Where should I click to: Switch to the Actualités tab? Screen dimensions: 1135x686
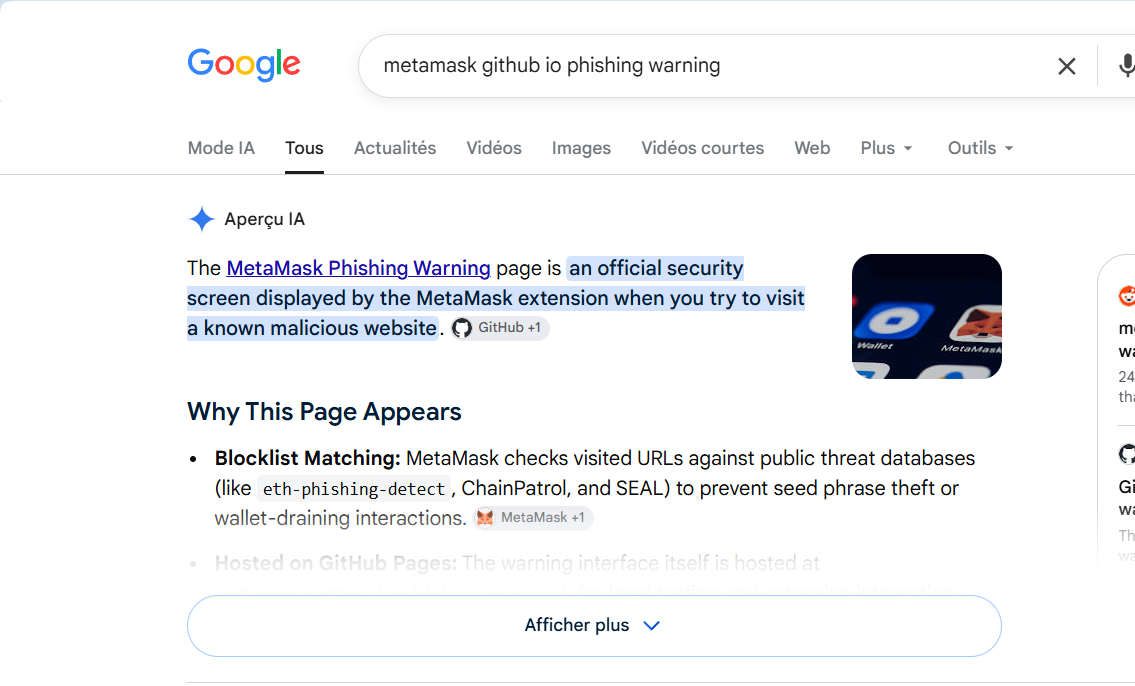click(395, 148)
